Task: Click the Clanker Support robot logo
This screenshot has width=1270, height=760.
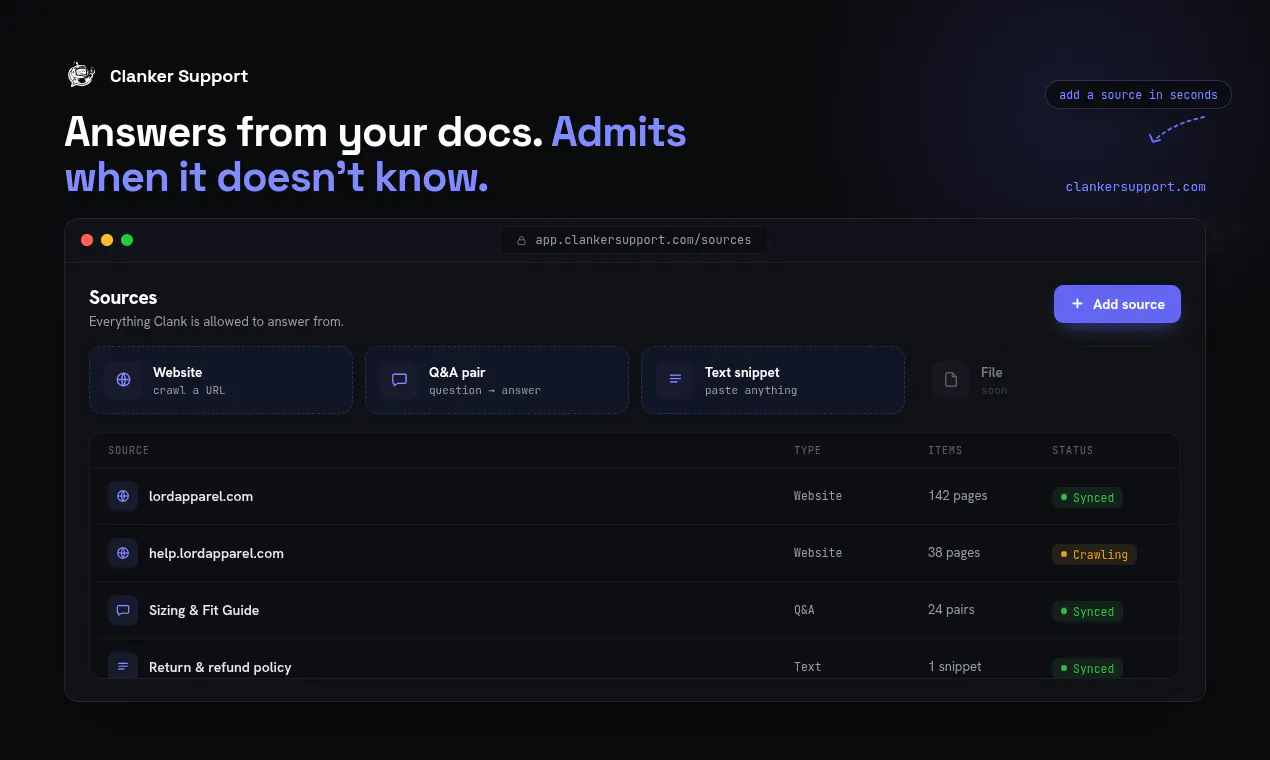Action: tap(81, 75)
